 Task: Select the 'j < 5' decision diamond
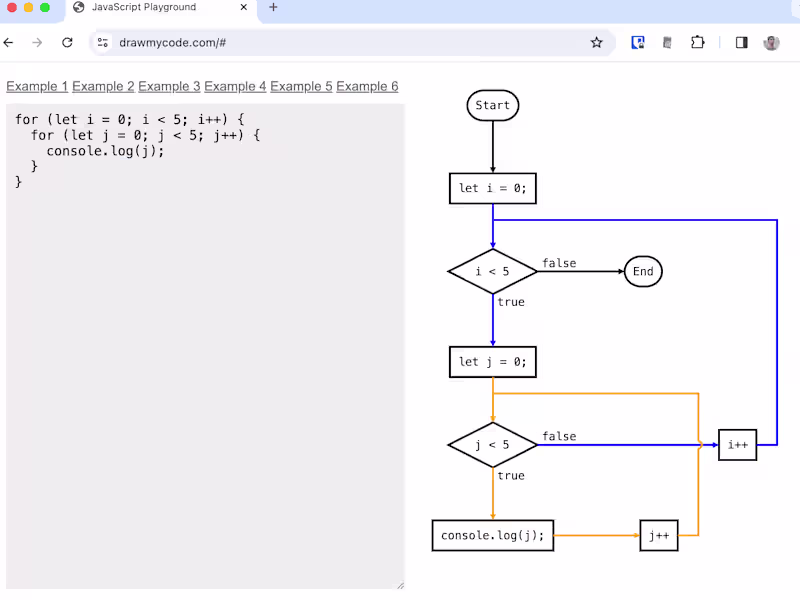pyautogui.click(x=493, y=445)
